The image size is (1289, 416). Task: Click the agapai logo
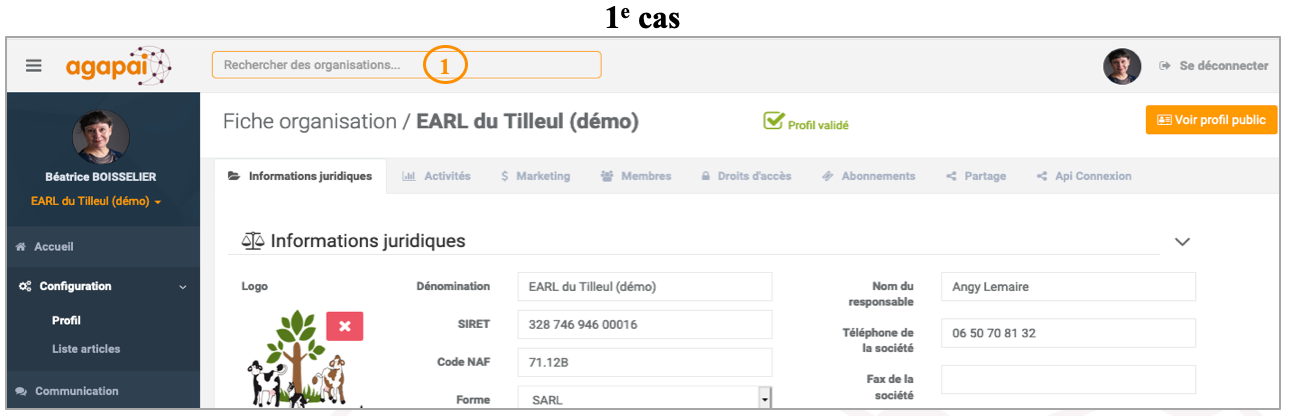coord(118,66)
